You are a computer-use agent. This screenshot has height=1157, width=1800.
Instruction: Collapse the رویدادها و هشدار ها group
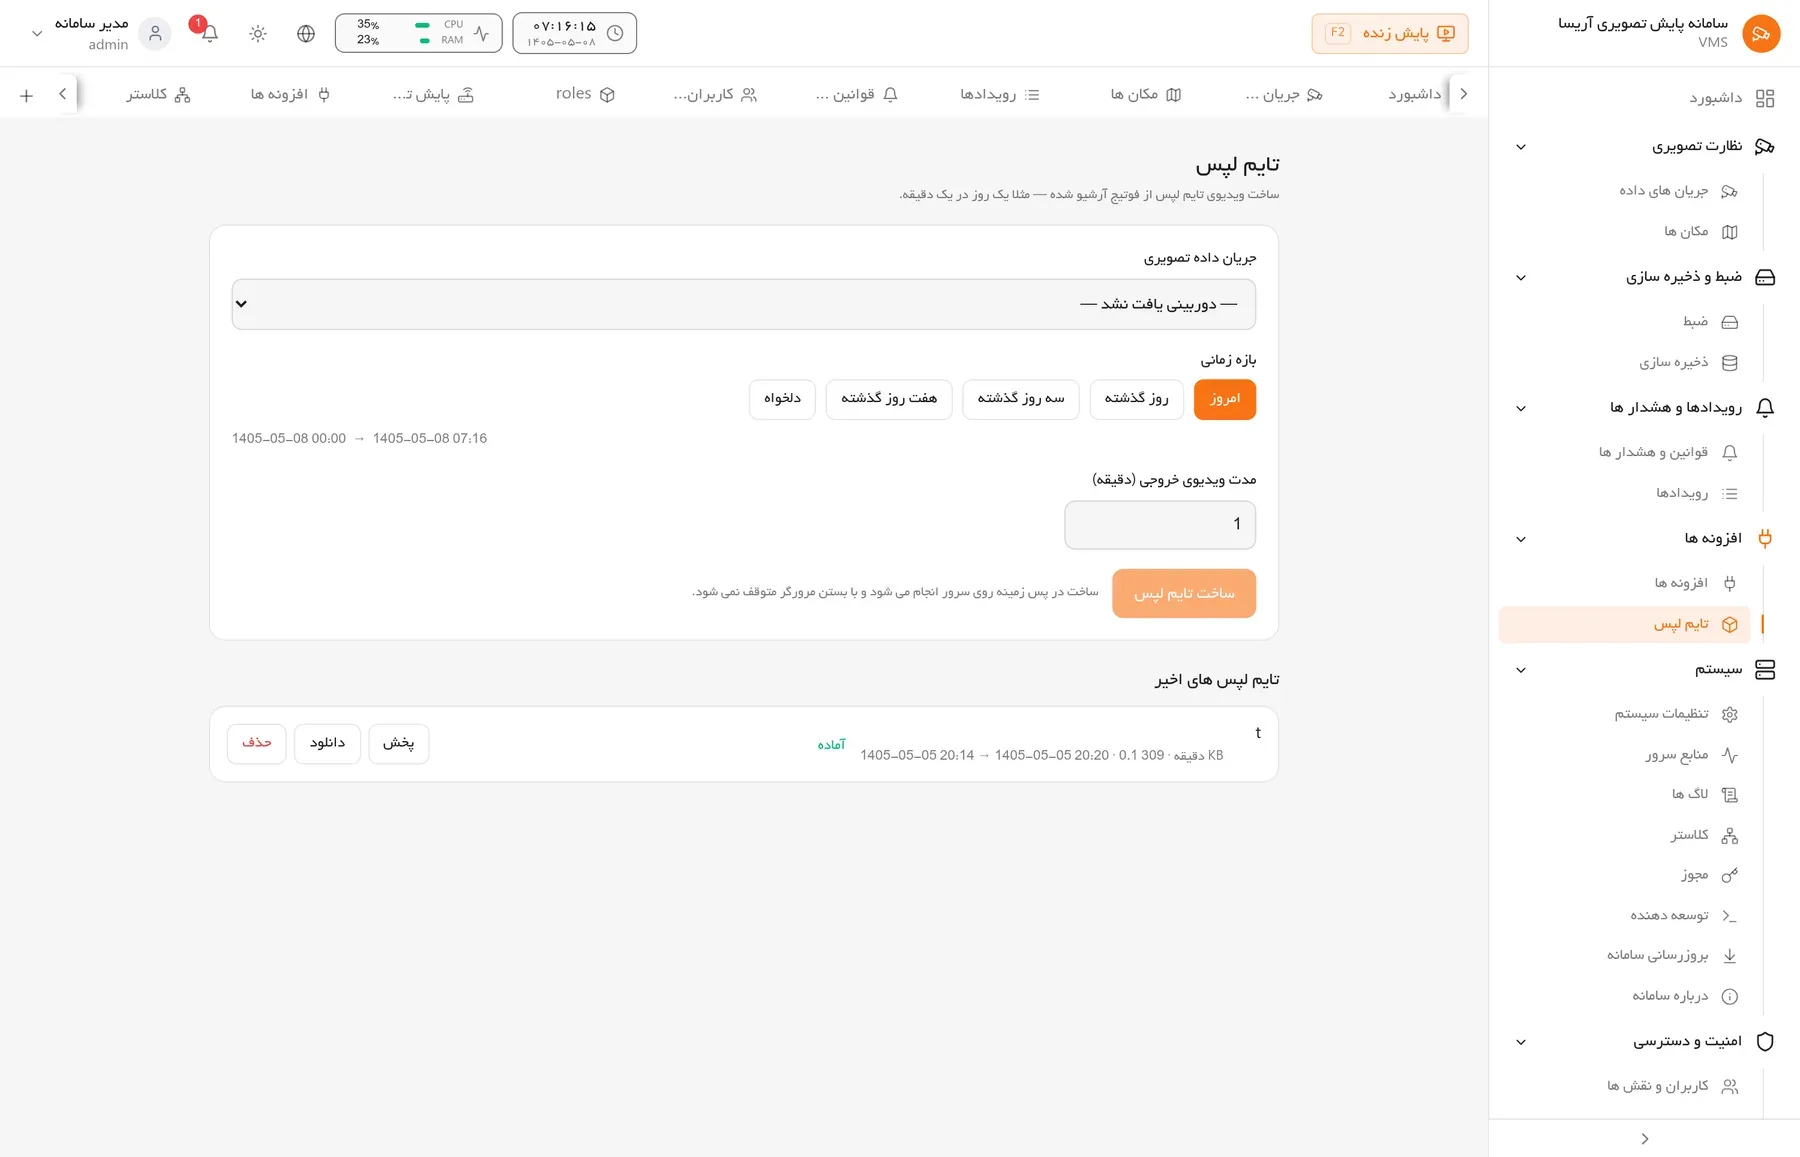(1521, 408)
